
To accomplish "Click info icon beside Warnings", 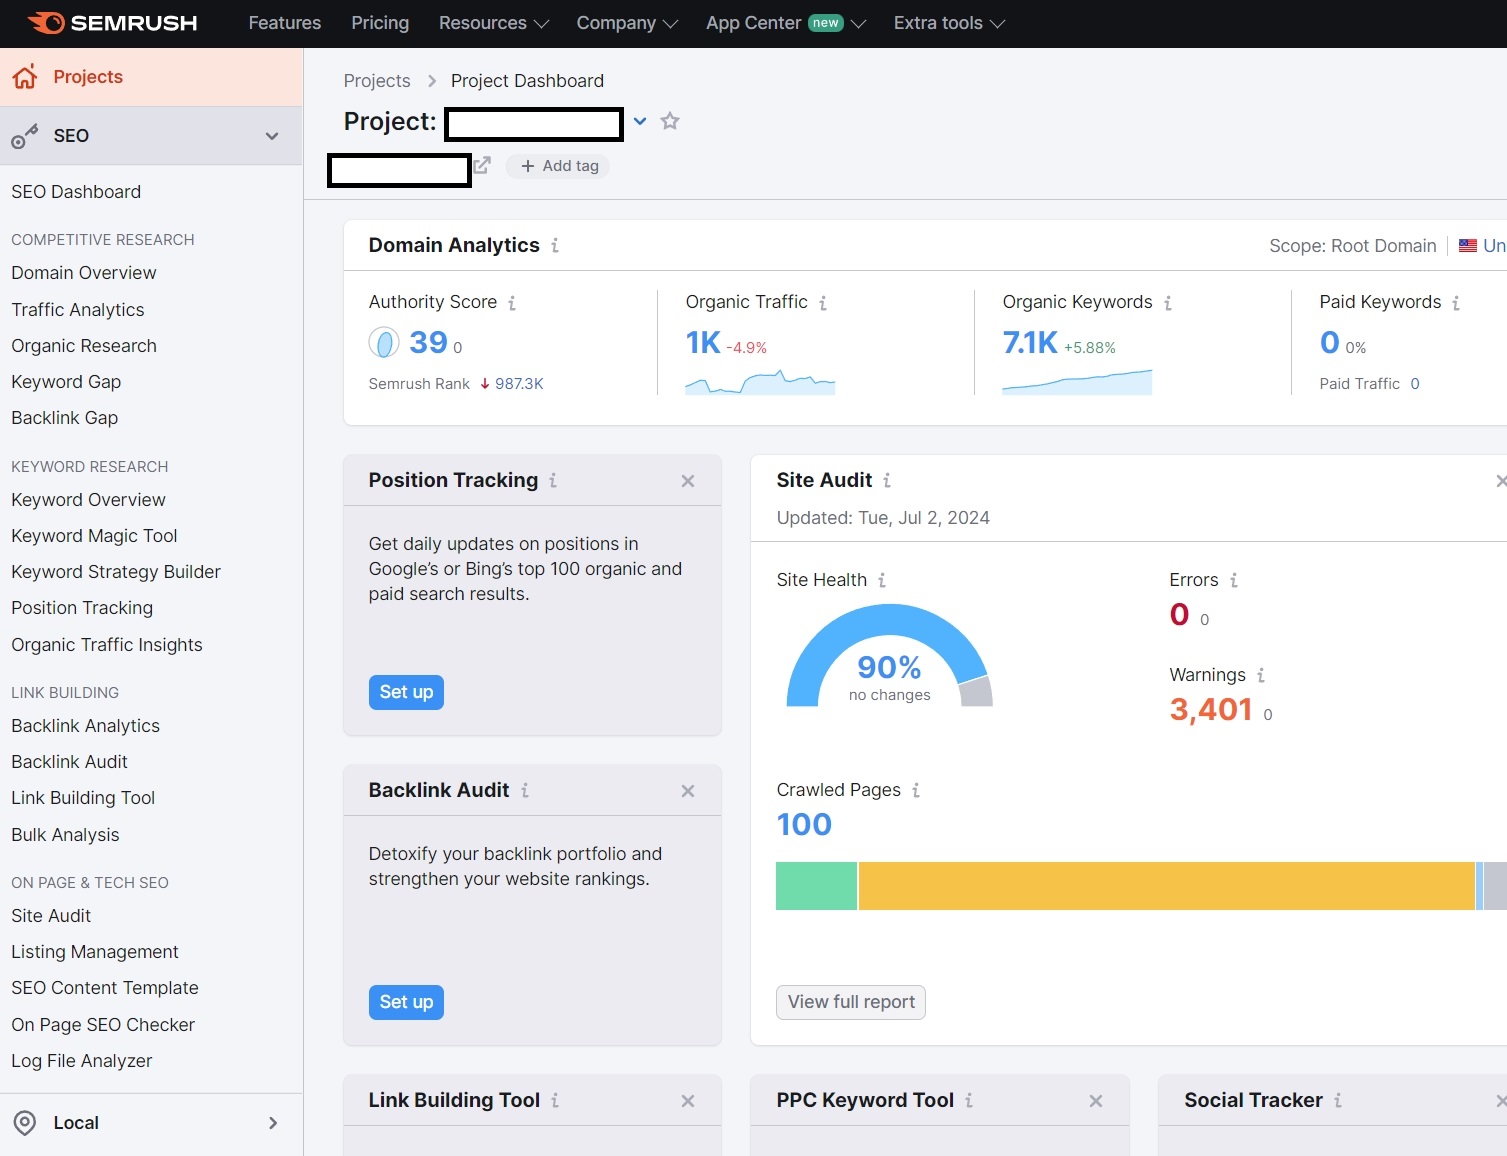I will (x=1261, y=675).
